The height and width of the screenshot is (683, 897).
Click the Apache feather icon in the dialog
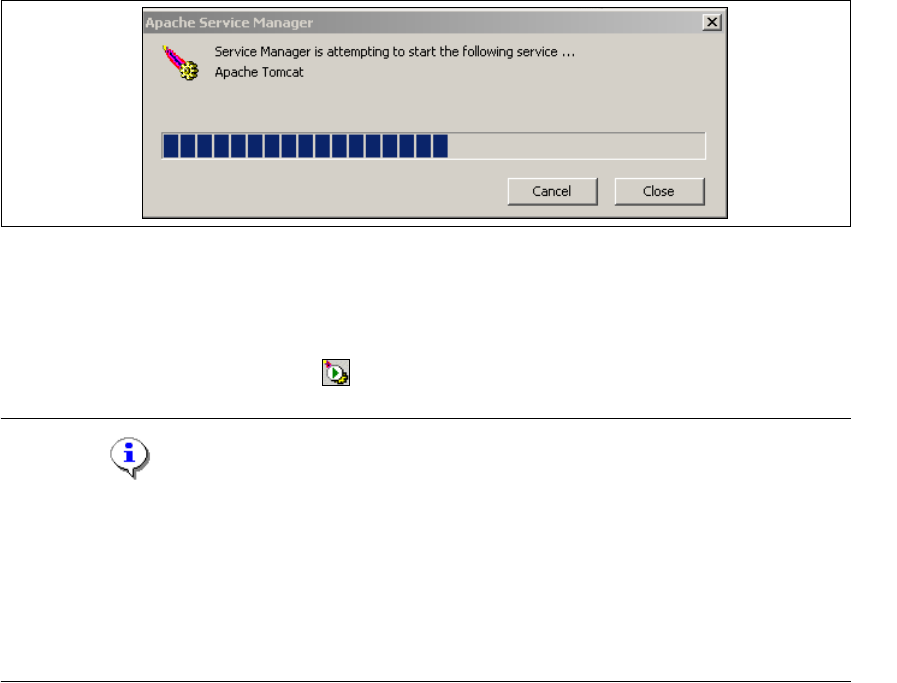point(180,63)
